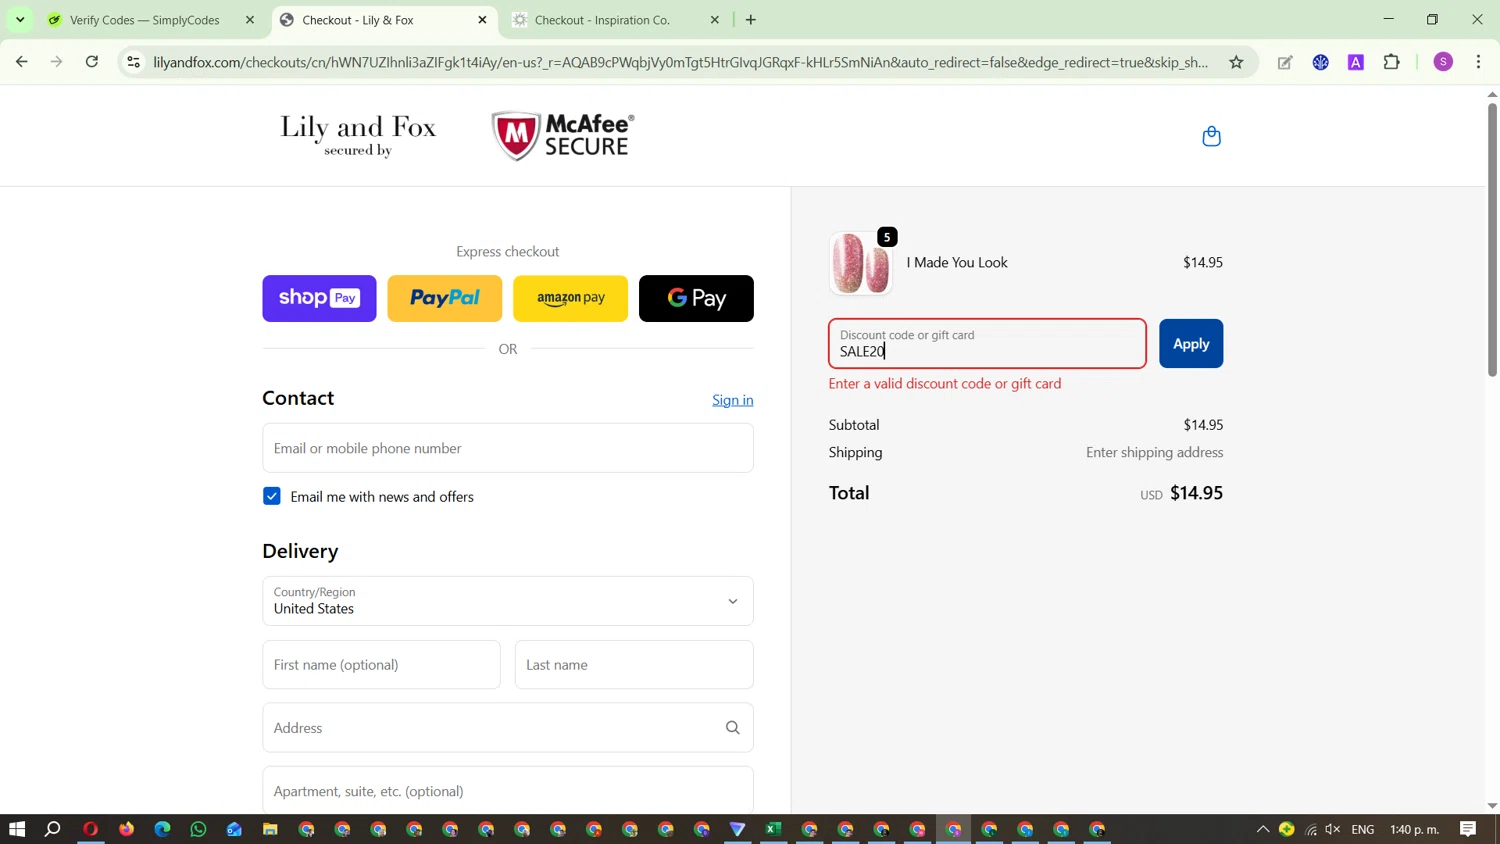Click the ENG language indicator
This screenshot has width=1500, height=844.
point(1362,829)
